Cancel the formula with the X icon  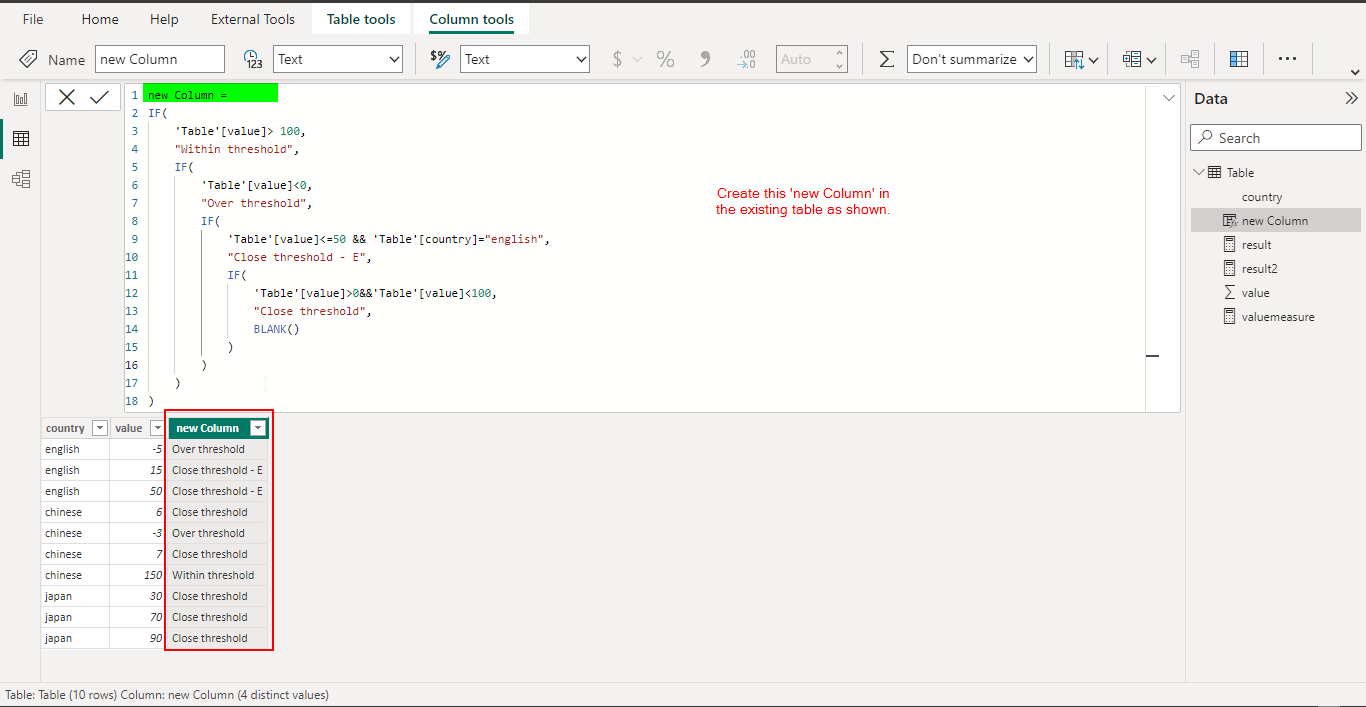point(67,97)
